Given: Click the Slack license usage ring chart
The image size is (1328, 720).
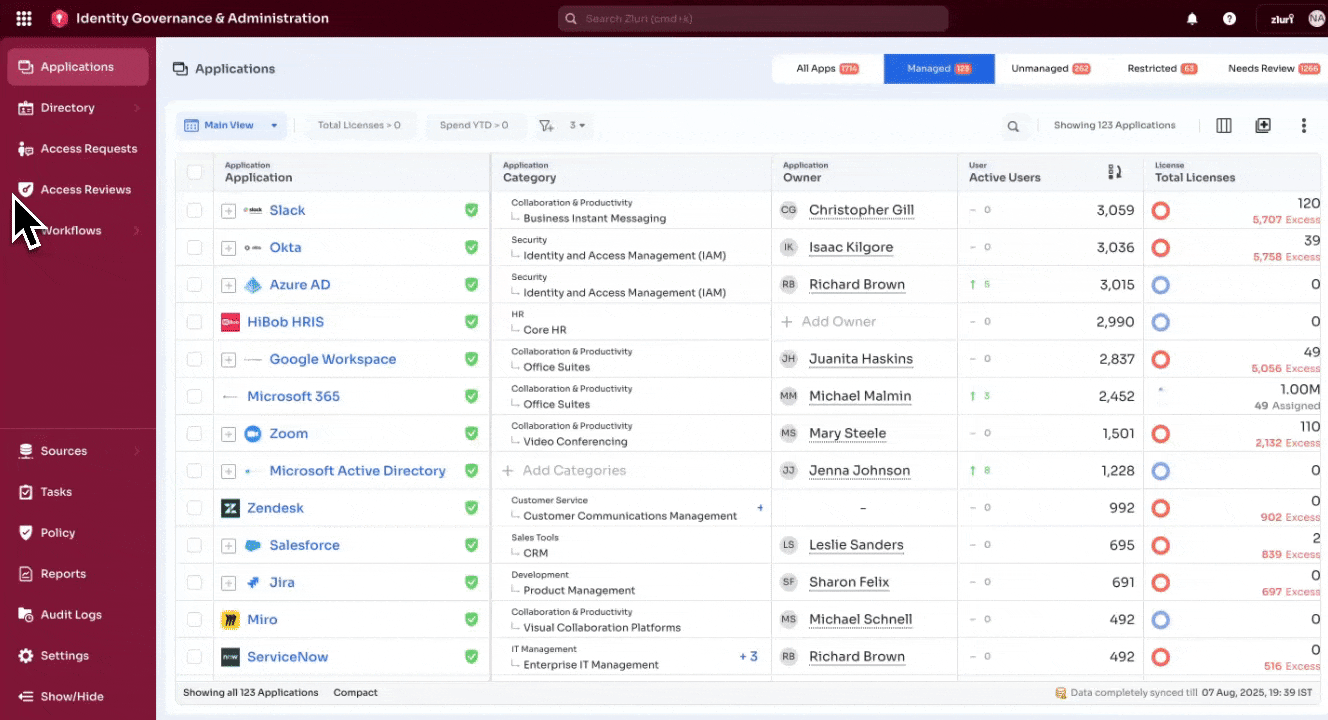Looking at the screenshot, I should 1160,210.
